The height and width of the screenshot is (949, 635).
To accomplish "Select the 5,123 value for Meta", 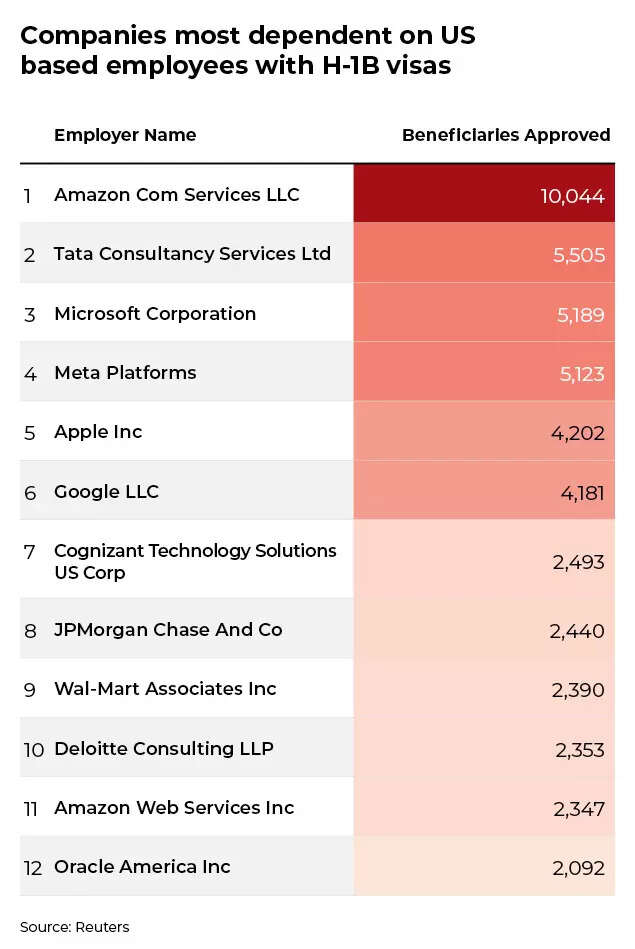I will tap(578, 374).
